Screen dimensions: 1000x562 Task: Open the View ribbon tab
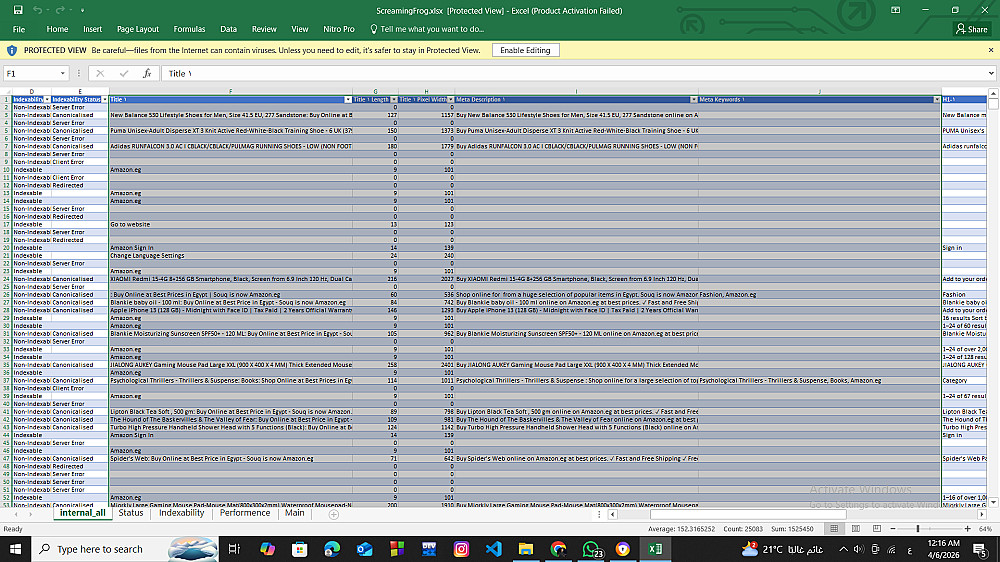pos(300,29)
